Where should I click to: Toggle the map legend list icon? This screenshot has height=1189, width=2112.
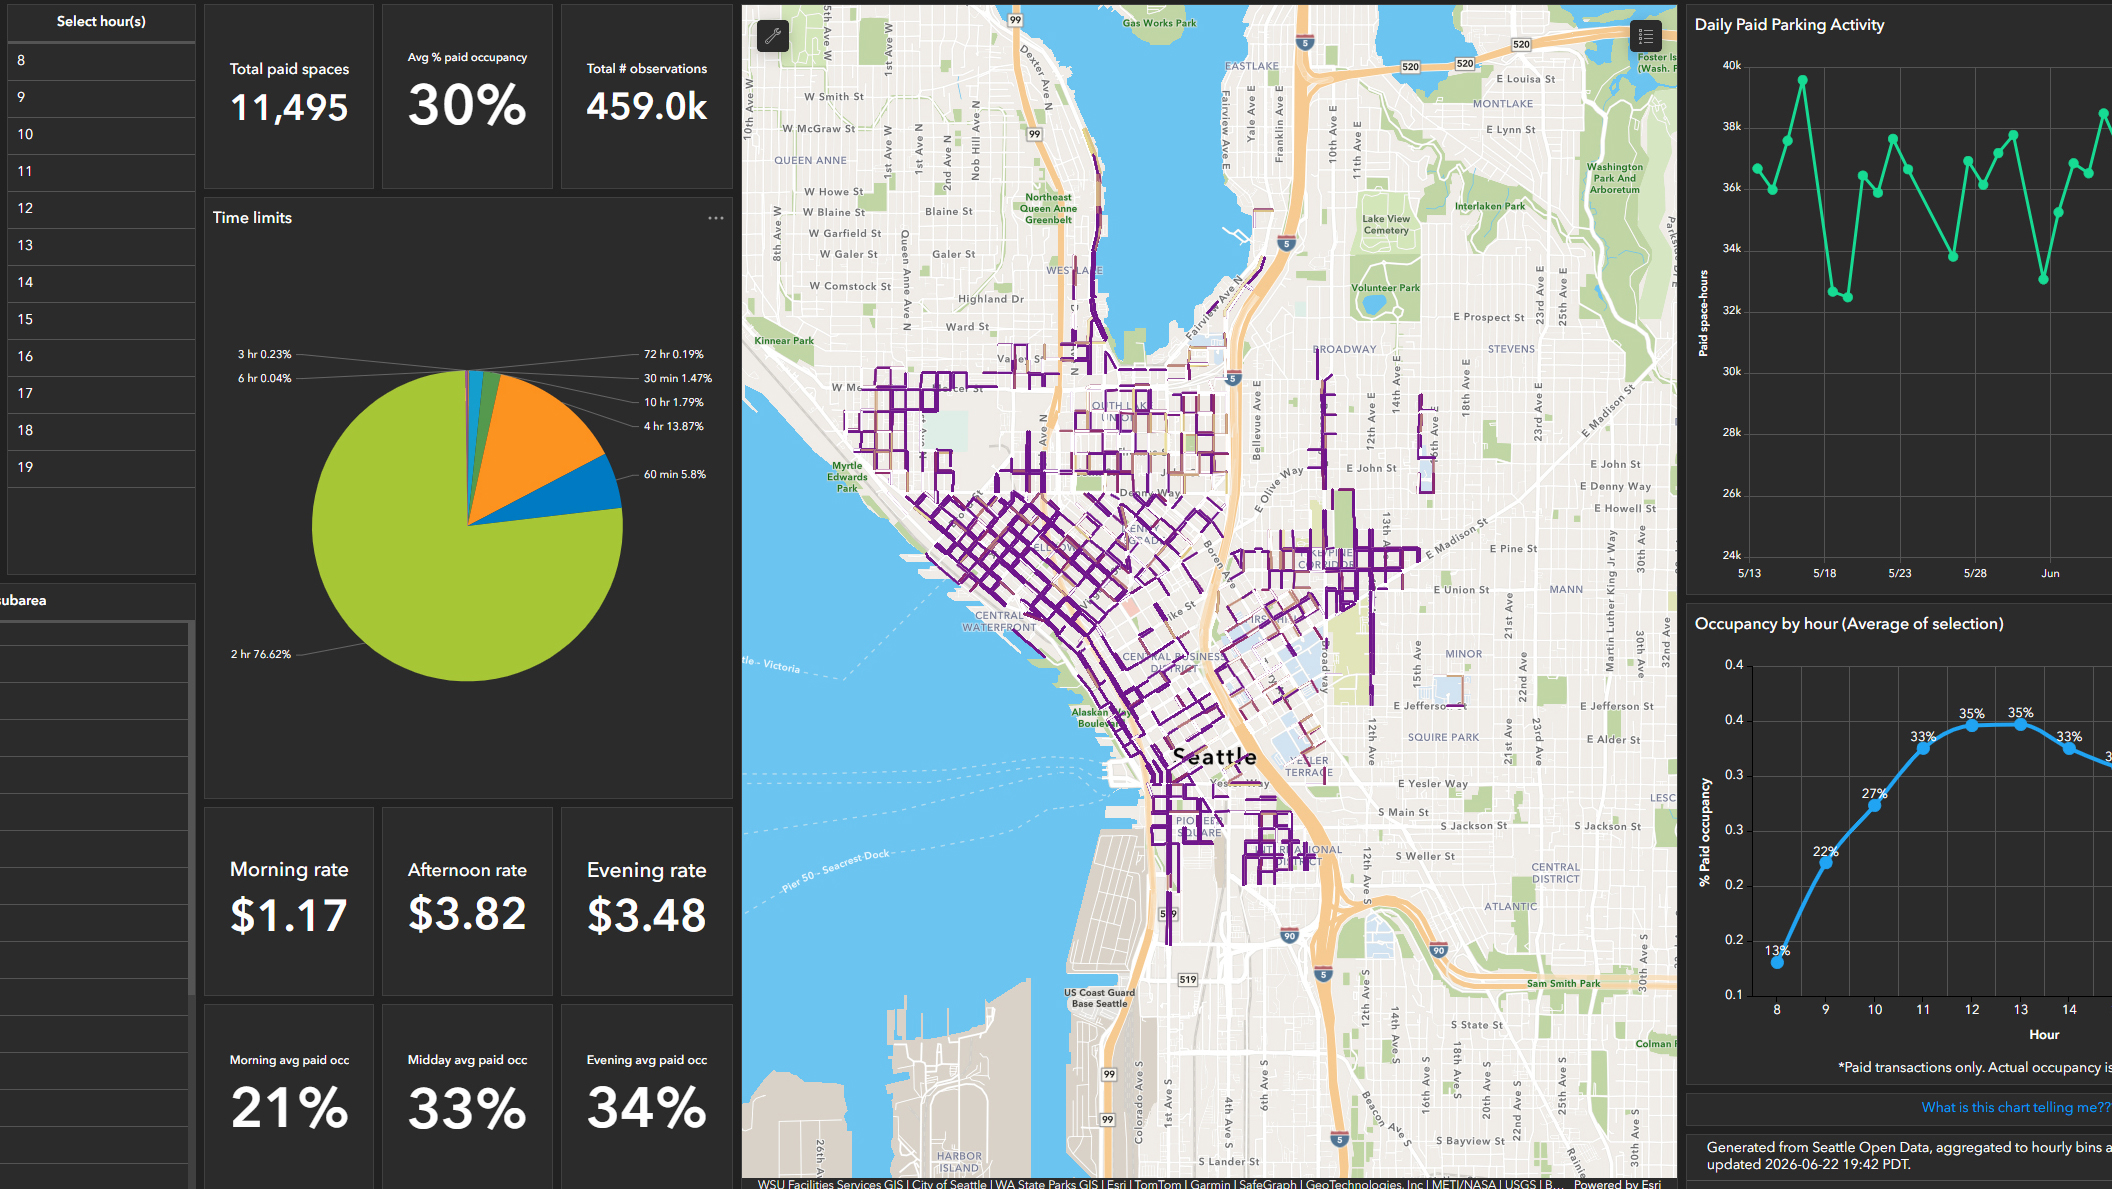(1645, 36)
